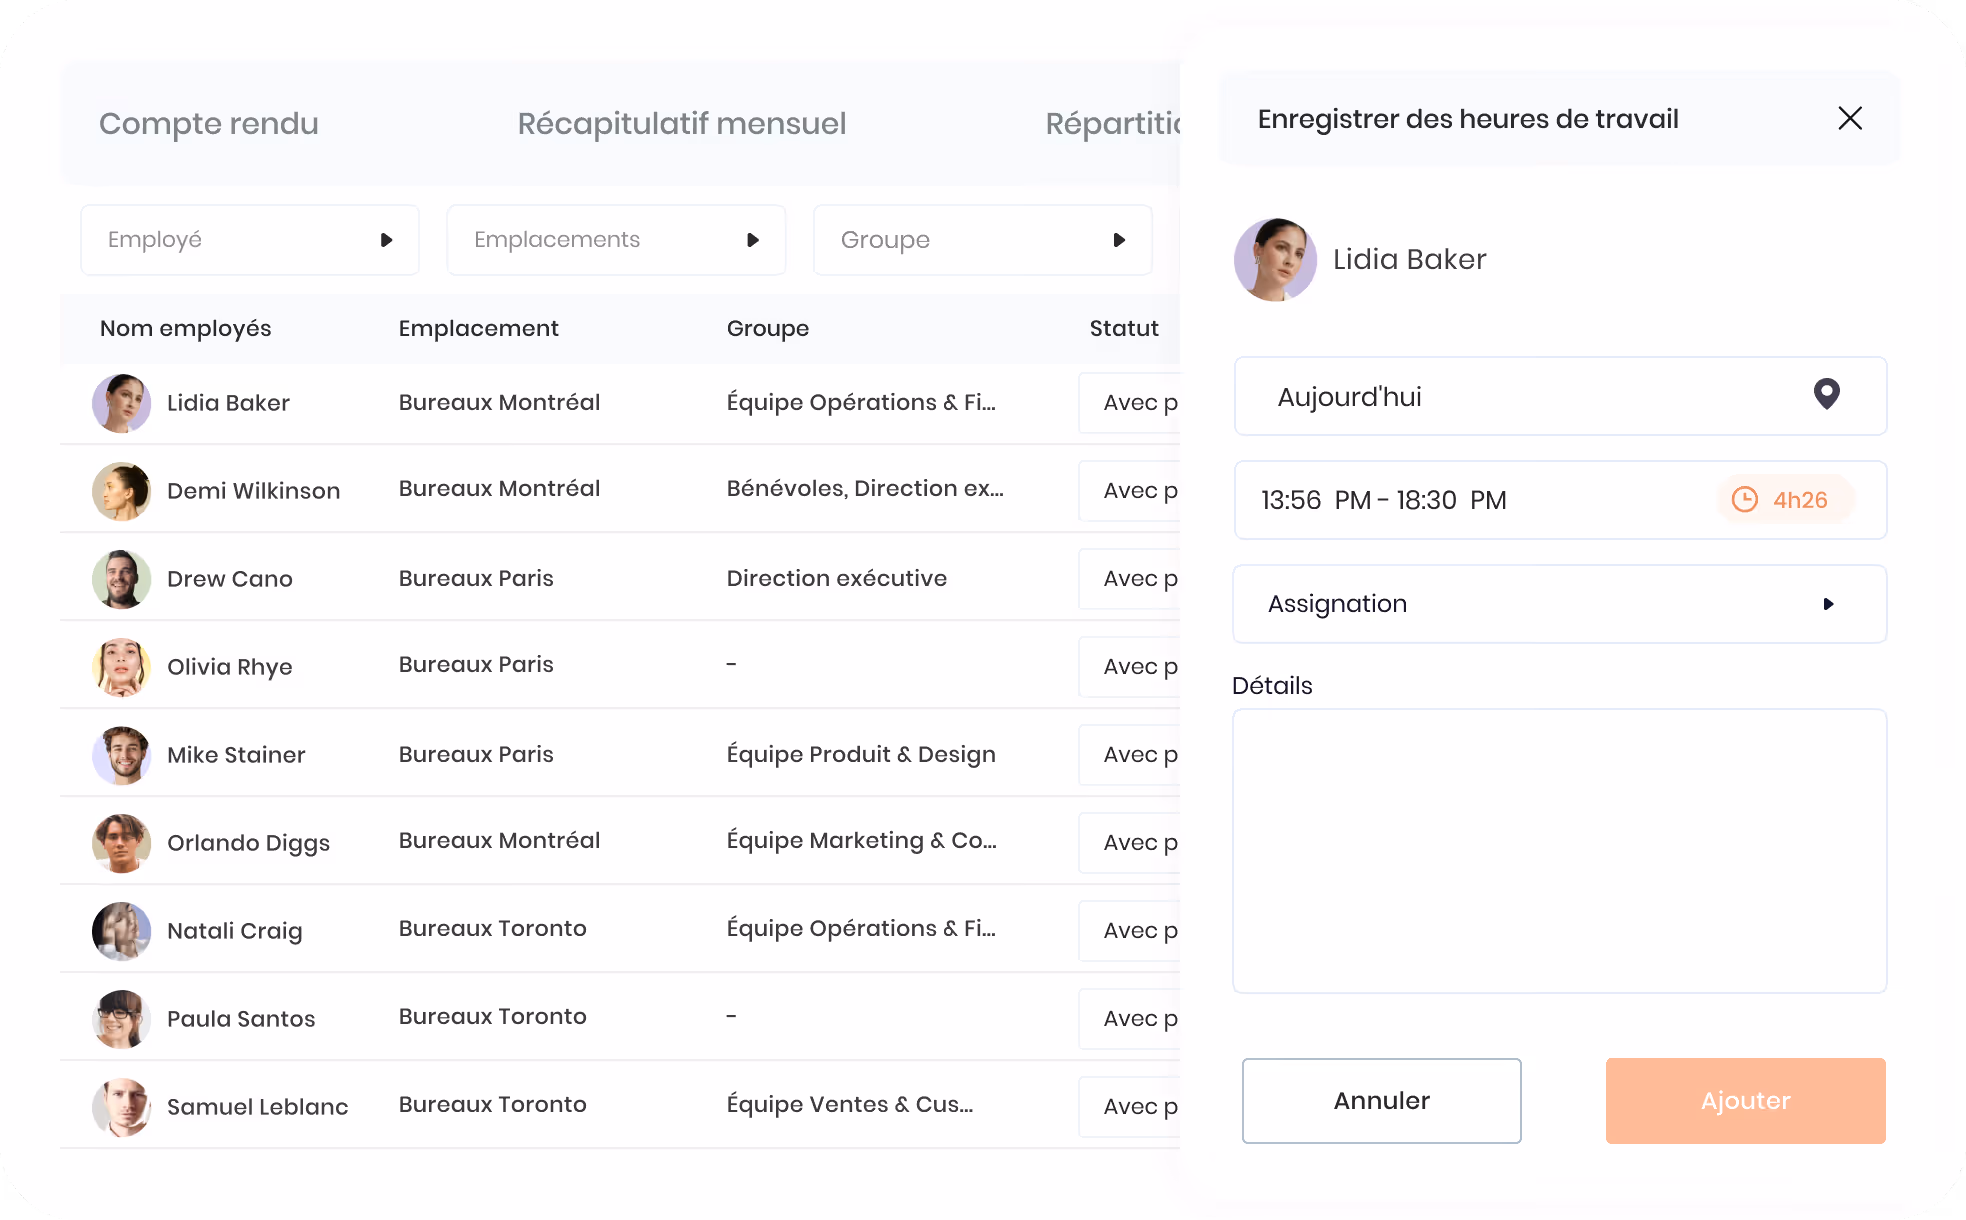The height and width of the screenshot is (1220, 1966).
Task: Click the Aujourd'hui date field
Action: pos(1560,396)
